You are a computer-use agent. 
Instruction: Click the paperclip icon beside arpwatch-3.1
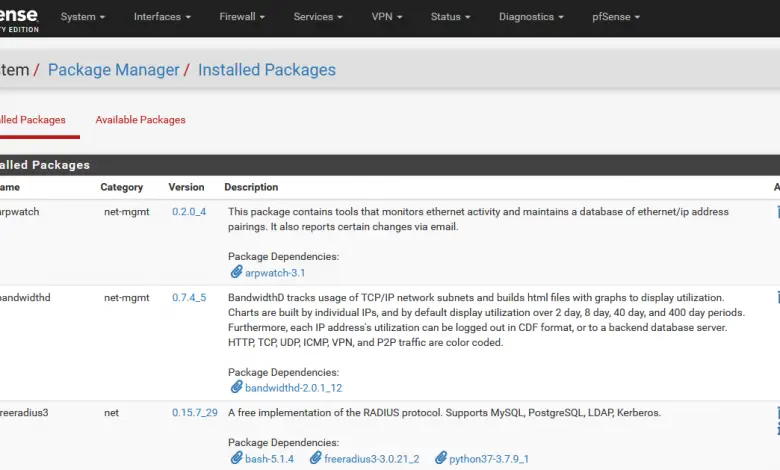236,272
